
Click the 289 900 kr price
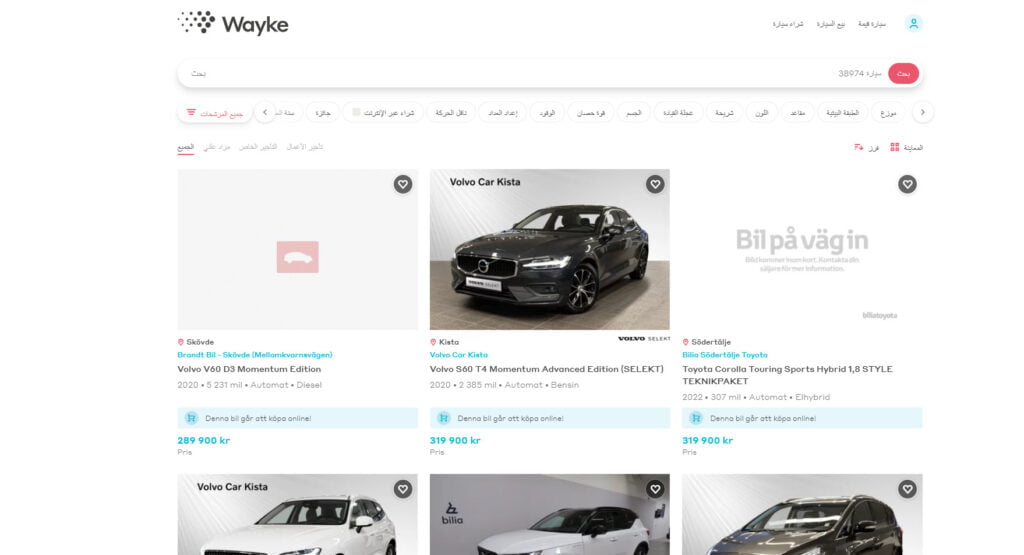[204, 440]
